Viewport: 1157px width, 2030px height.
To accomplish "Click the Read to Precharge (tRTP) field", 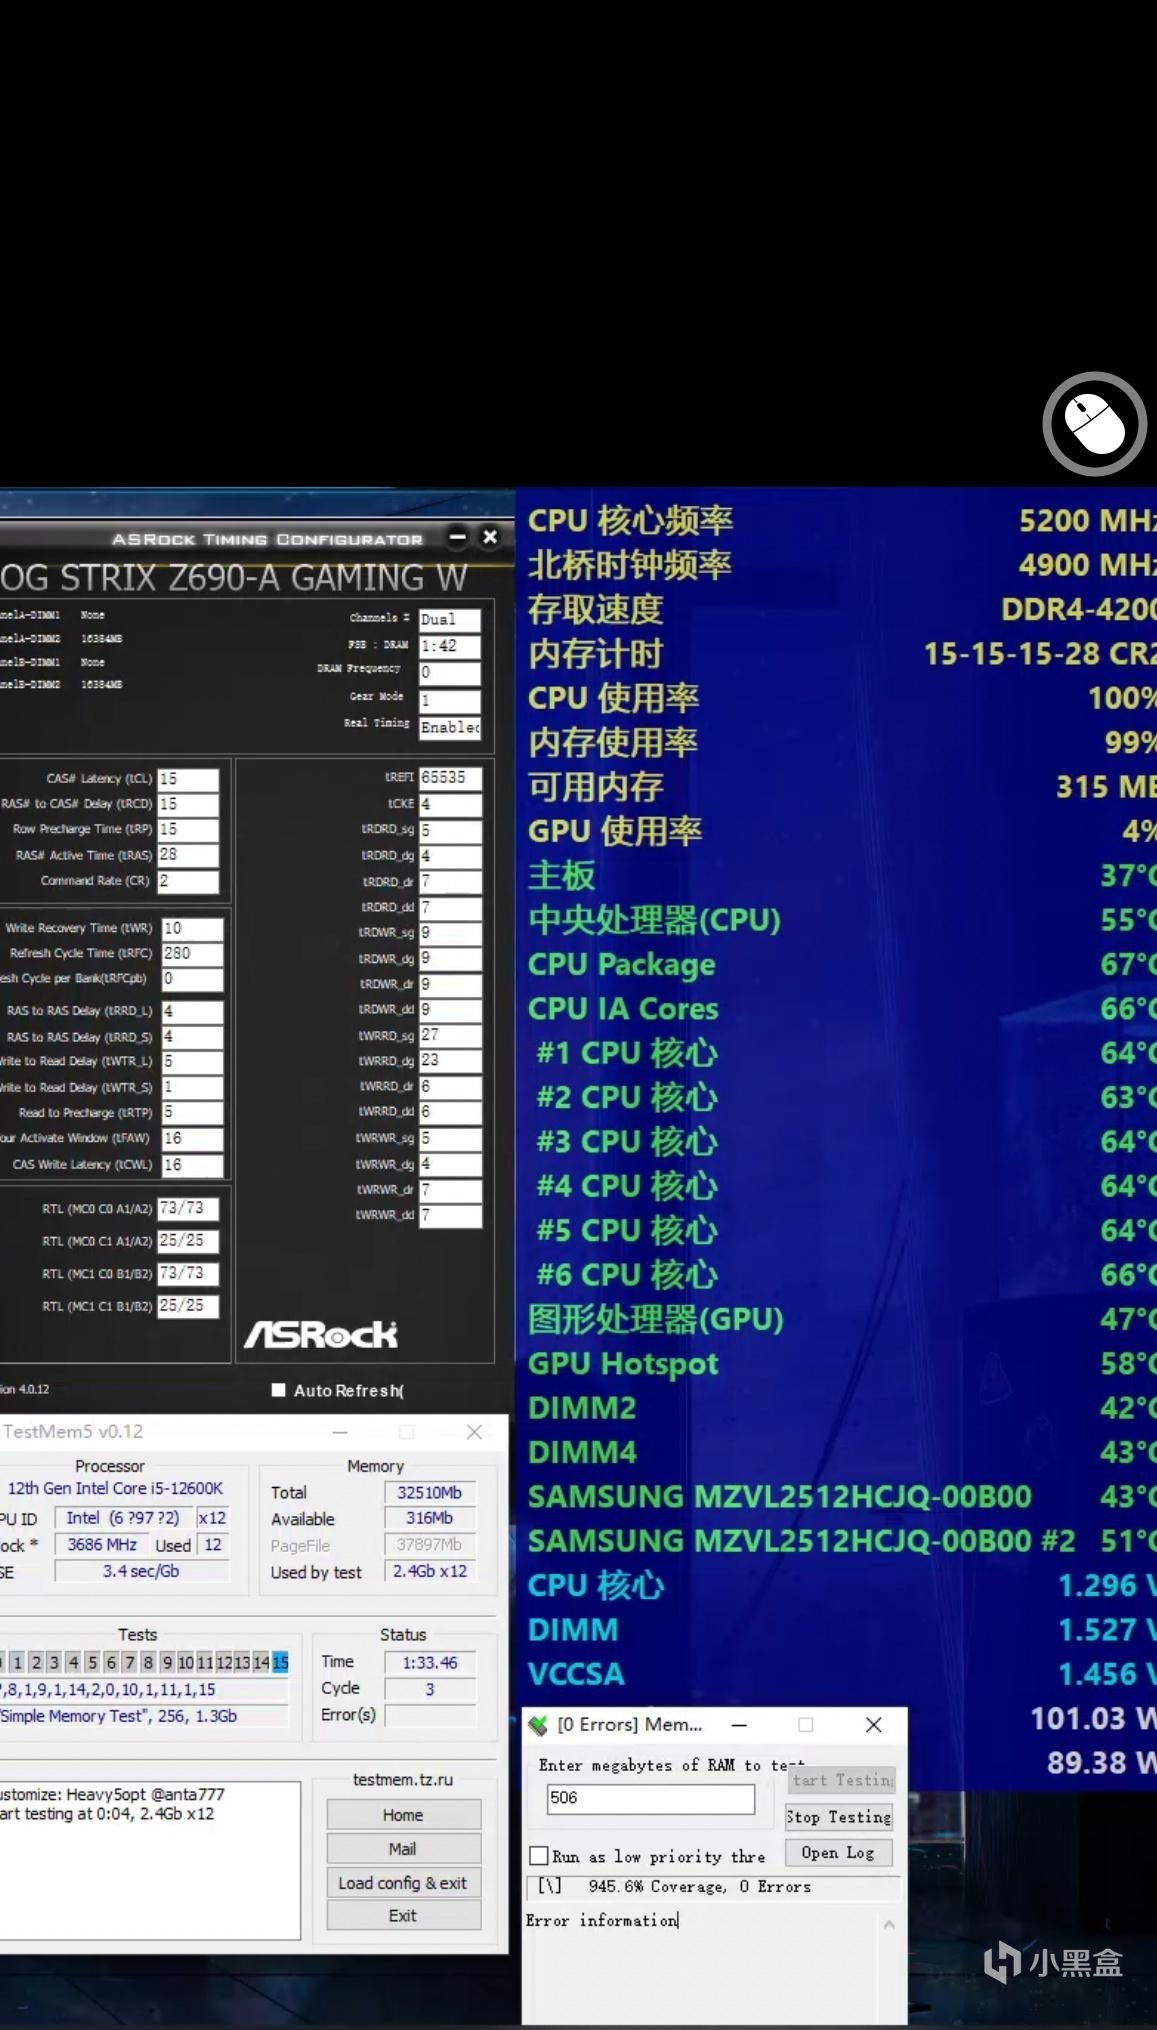I will click(192, 1112).
